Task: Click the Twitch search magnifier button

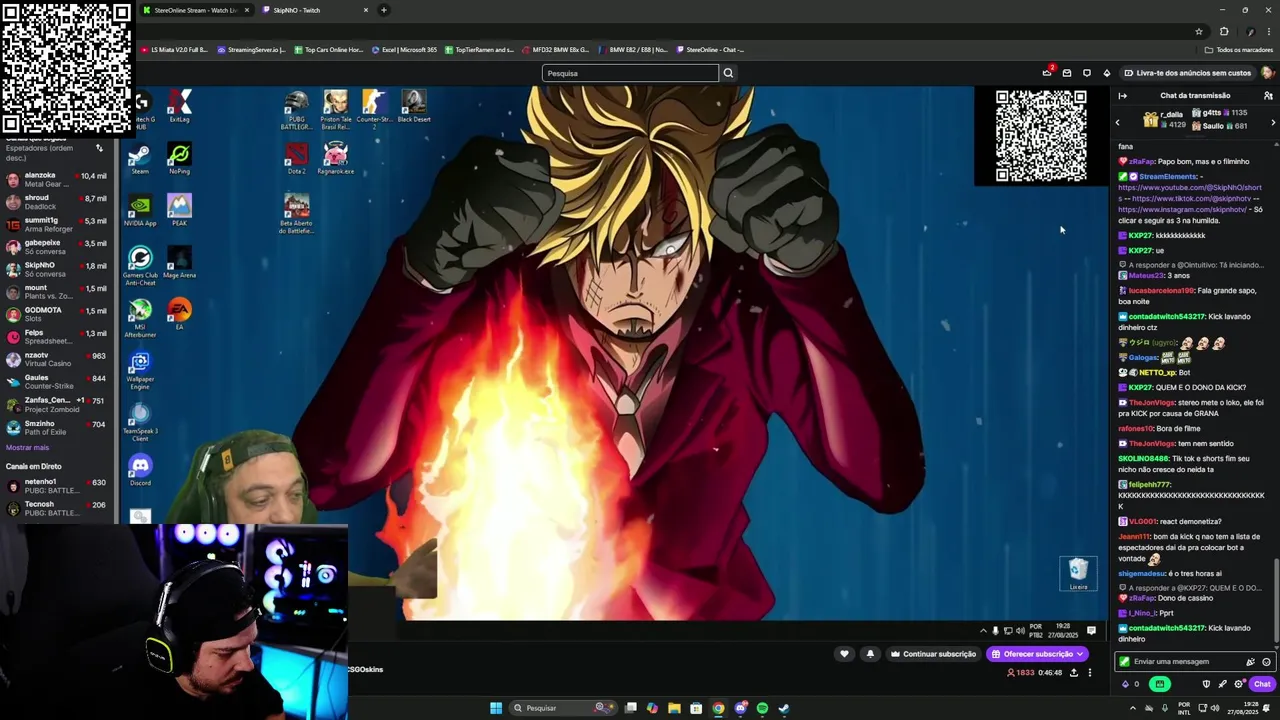Action: click(x=728, y=73)
